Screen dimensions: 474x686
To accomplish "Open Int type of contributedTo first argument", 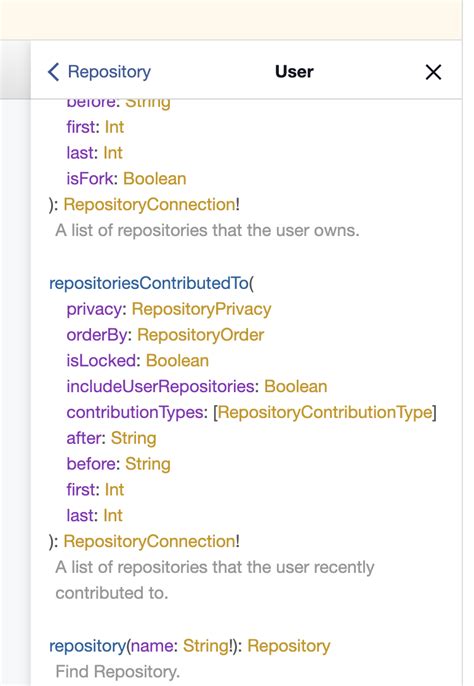I will point(114,490).
